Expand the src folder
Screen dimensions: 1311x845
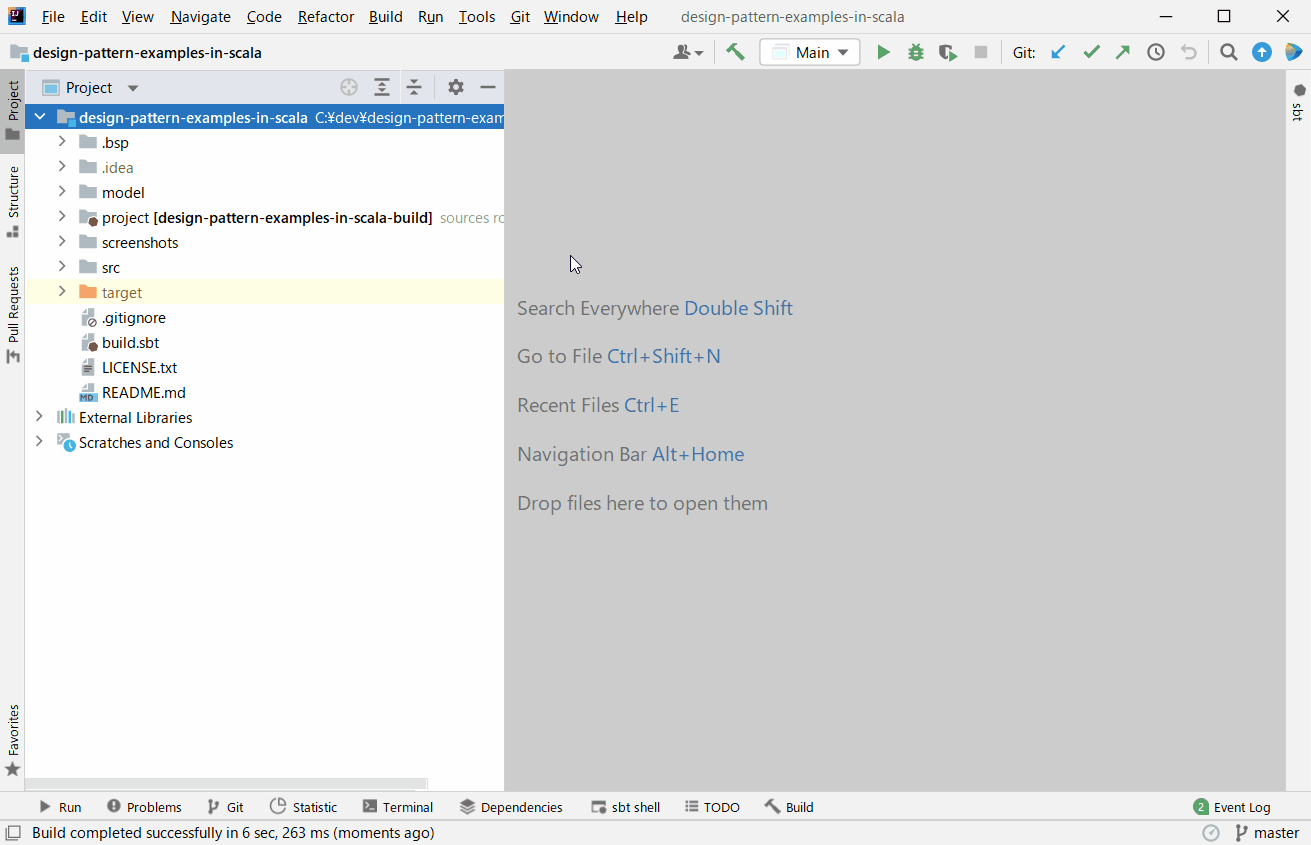[62, 267]
